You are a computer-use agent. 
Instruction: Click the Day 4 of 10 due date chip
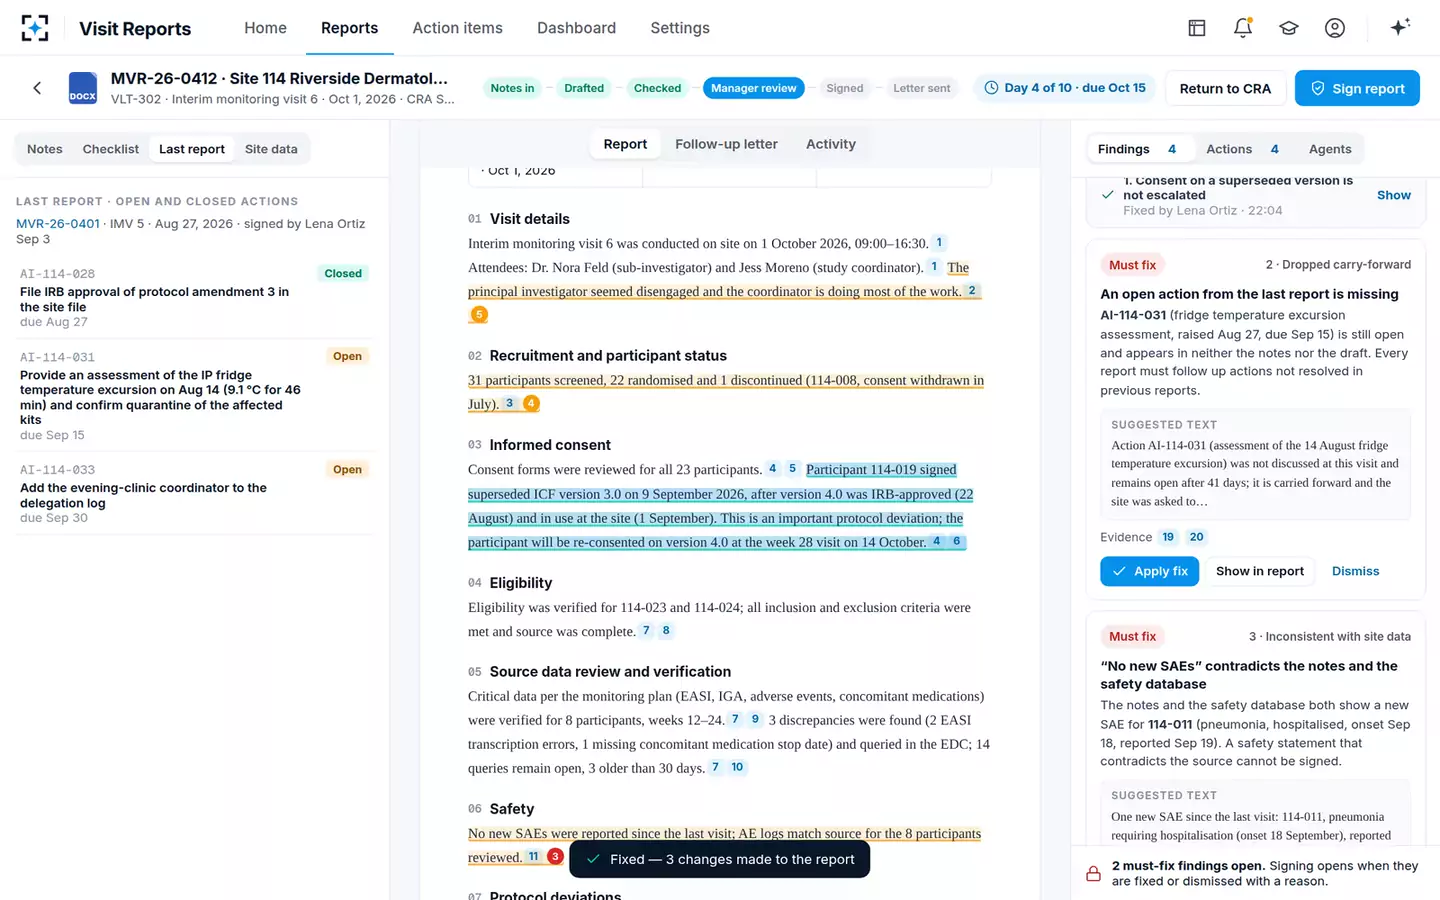[1065, 88]
